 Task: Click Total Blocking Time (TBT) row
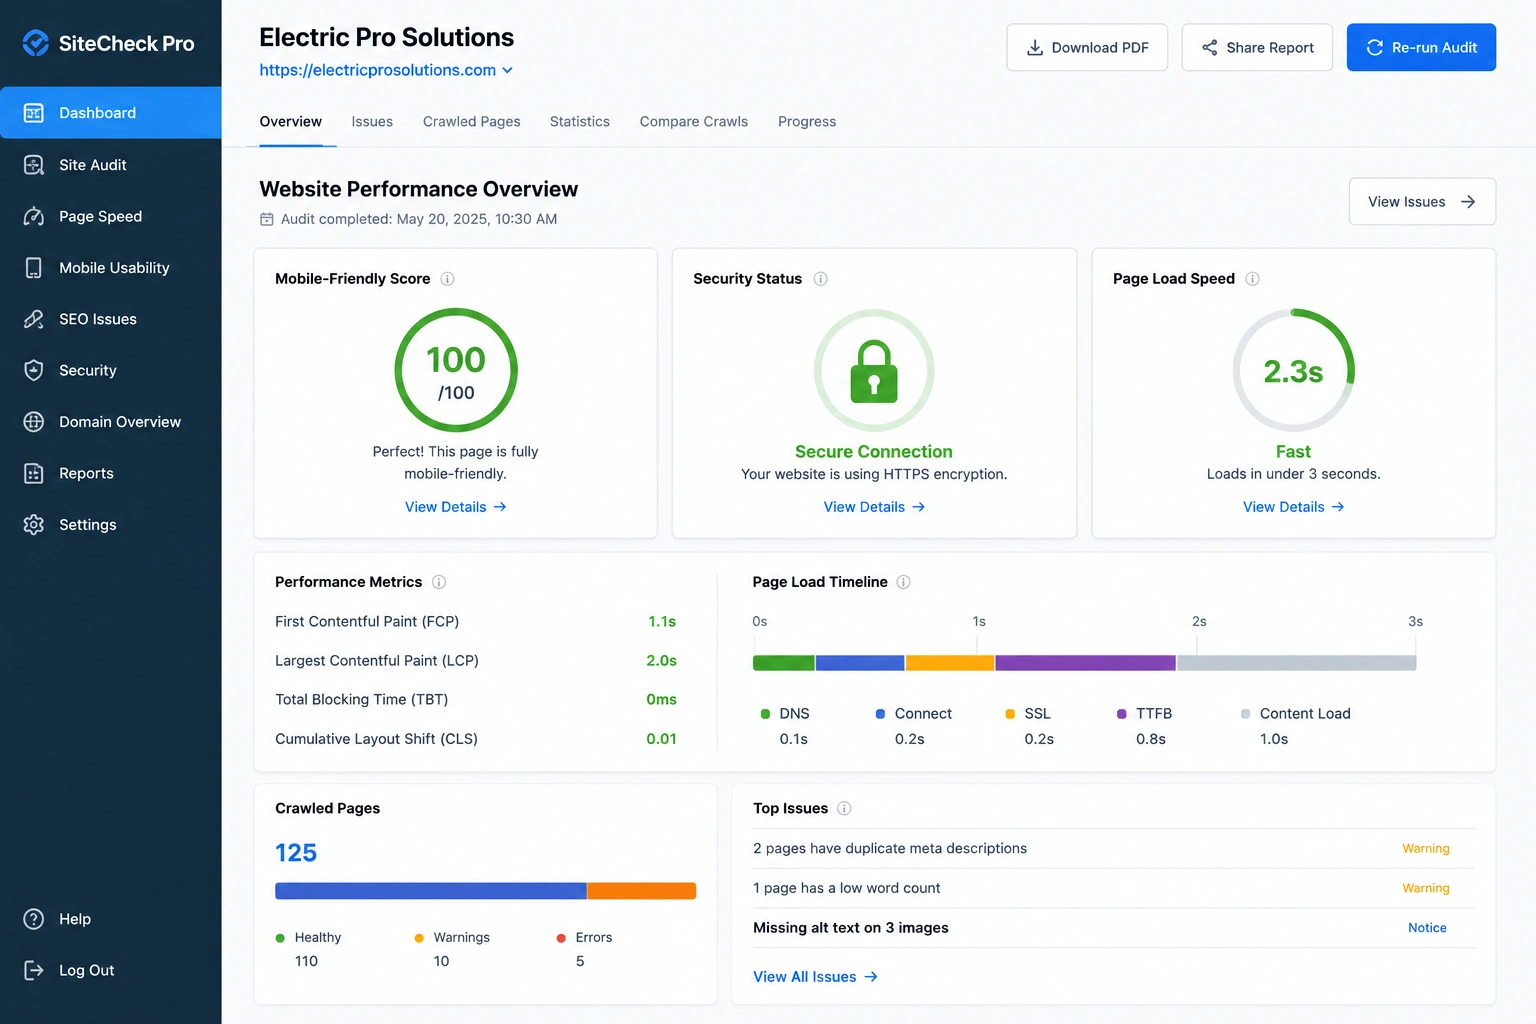click(476, 700)
